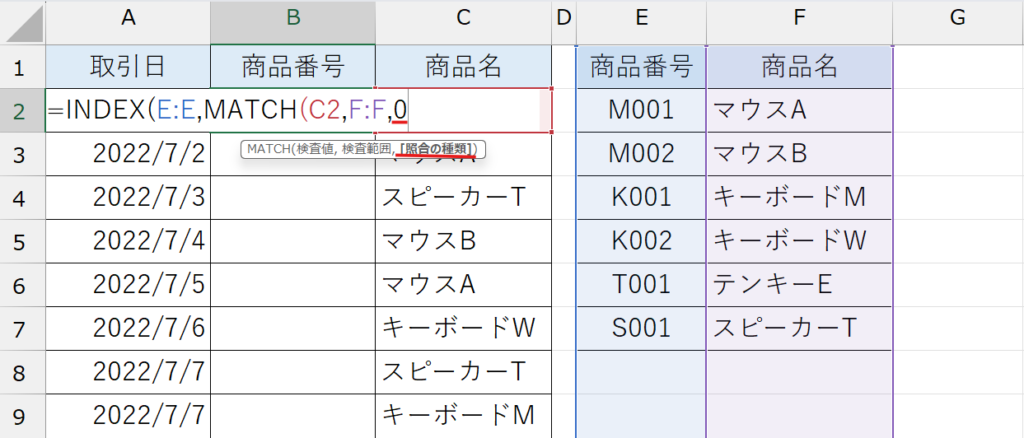Click the 商品名 header cell in column F
The width and height of the screenshot is (1024, 438).
click(799, 67)
